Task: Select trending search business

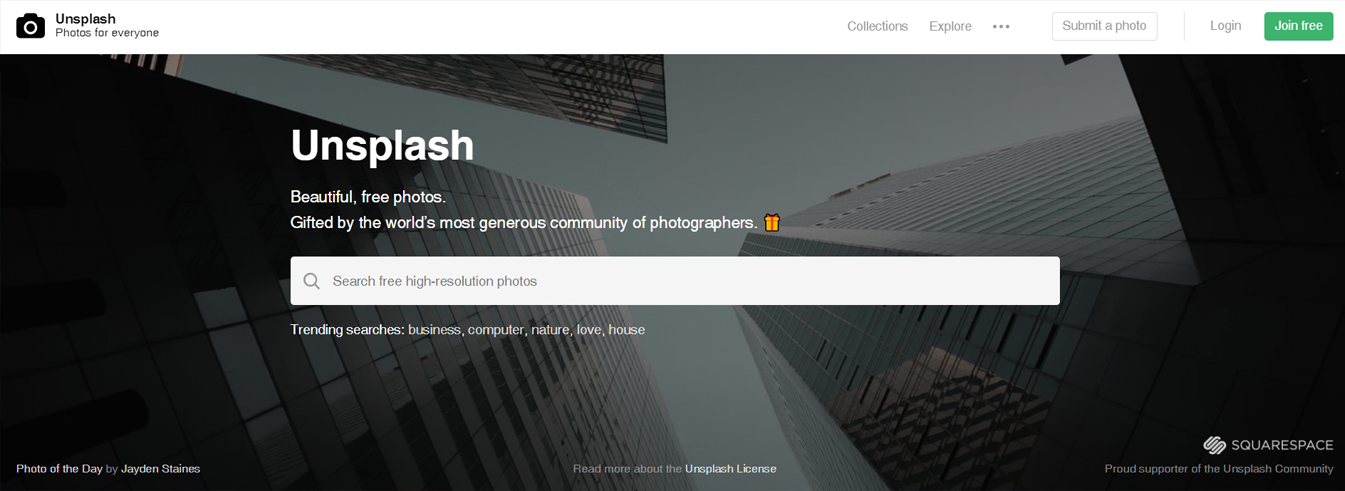Action: (x=434, y=330)
